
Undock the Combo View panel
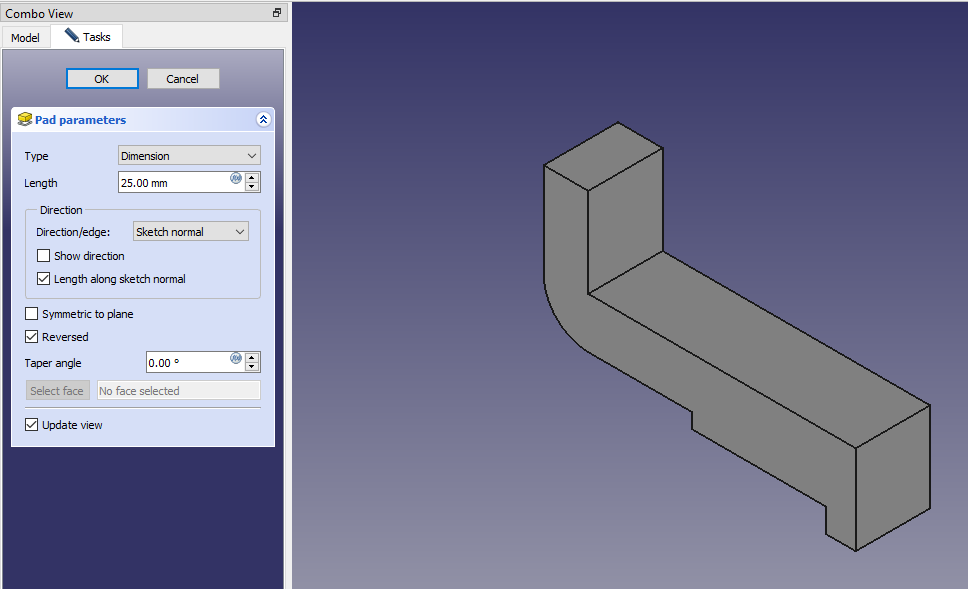point(277,13)
